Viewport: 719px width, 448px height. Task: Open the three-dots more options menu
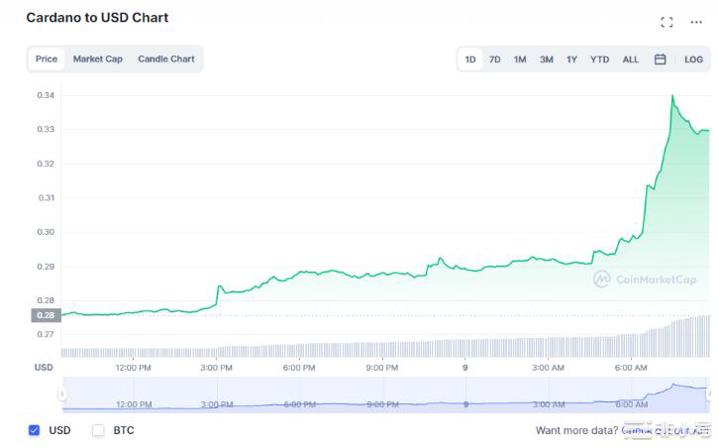[x=696, y=22]
